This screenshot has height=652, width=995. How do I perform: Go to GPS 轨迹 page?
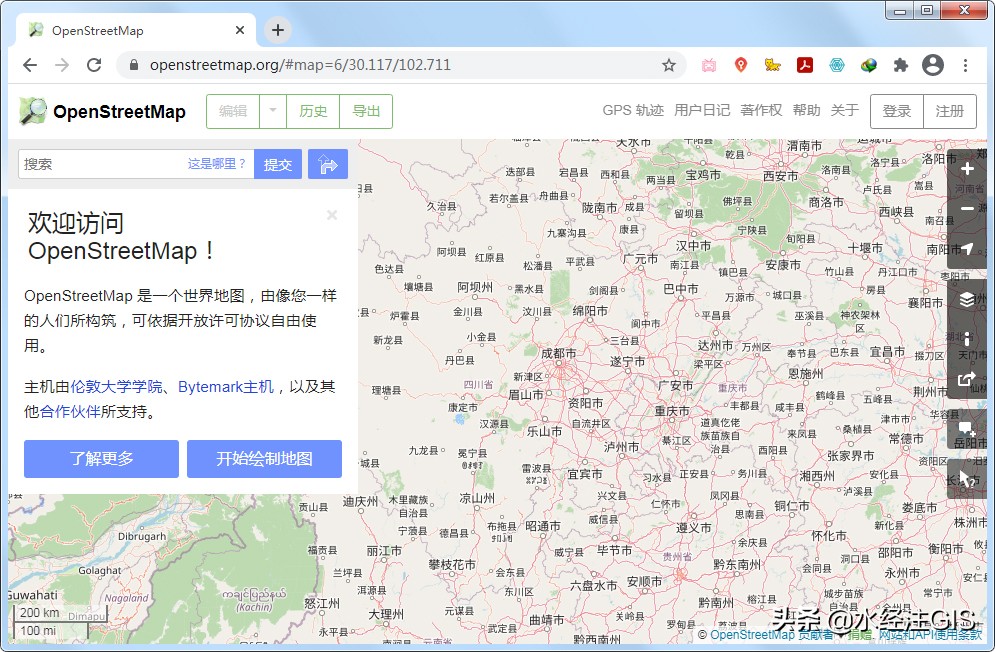633,110
